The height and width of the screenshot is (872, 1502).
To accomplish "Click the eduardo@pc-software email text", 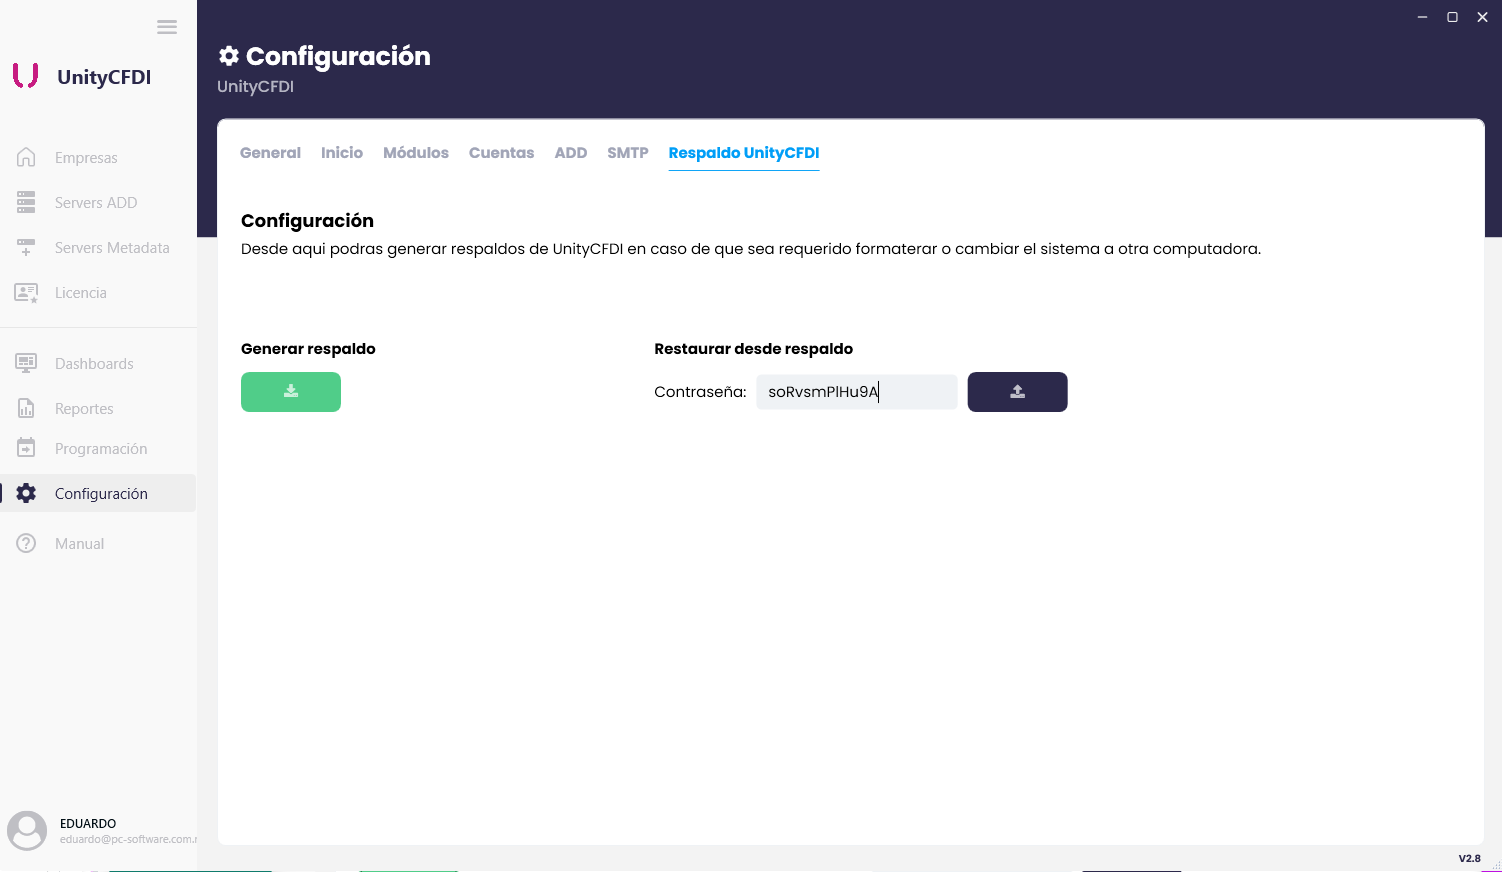I will point(128,839).
